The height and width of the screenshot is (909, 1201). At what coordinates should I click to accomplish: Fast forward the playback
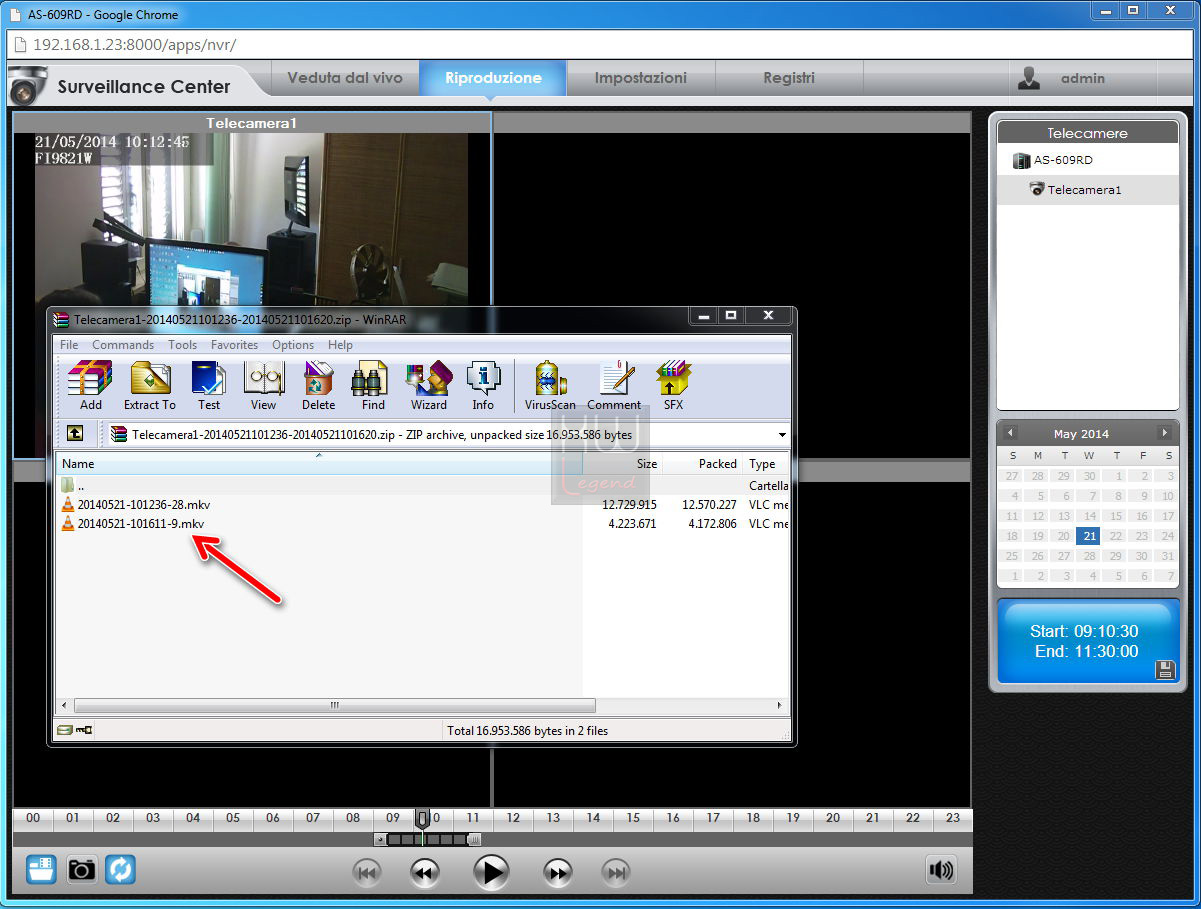click(557, 873)
